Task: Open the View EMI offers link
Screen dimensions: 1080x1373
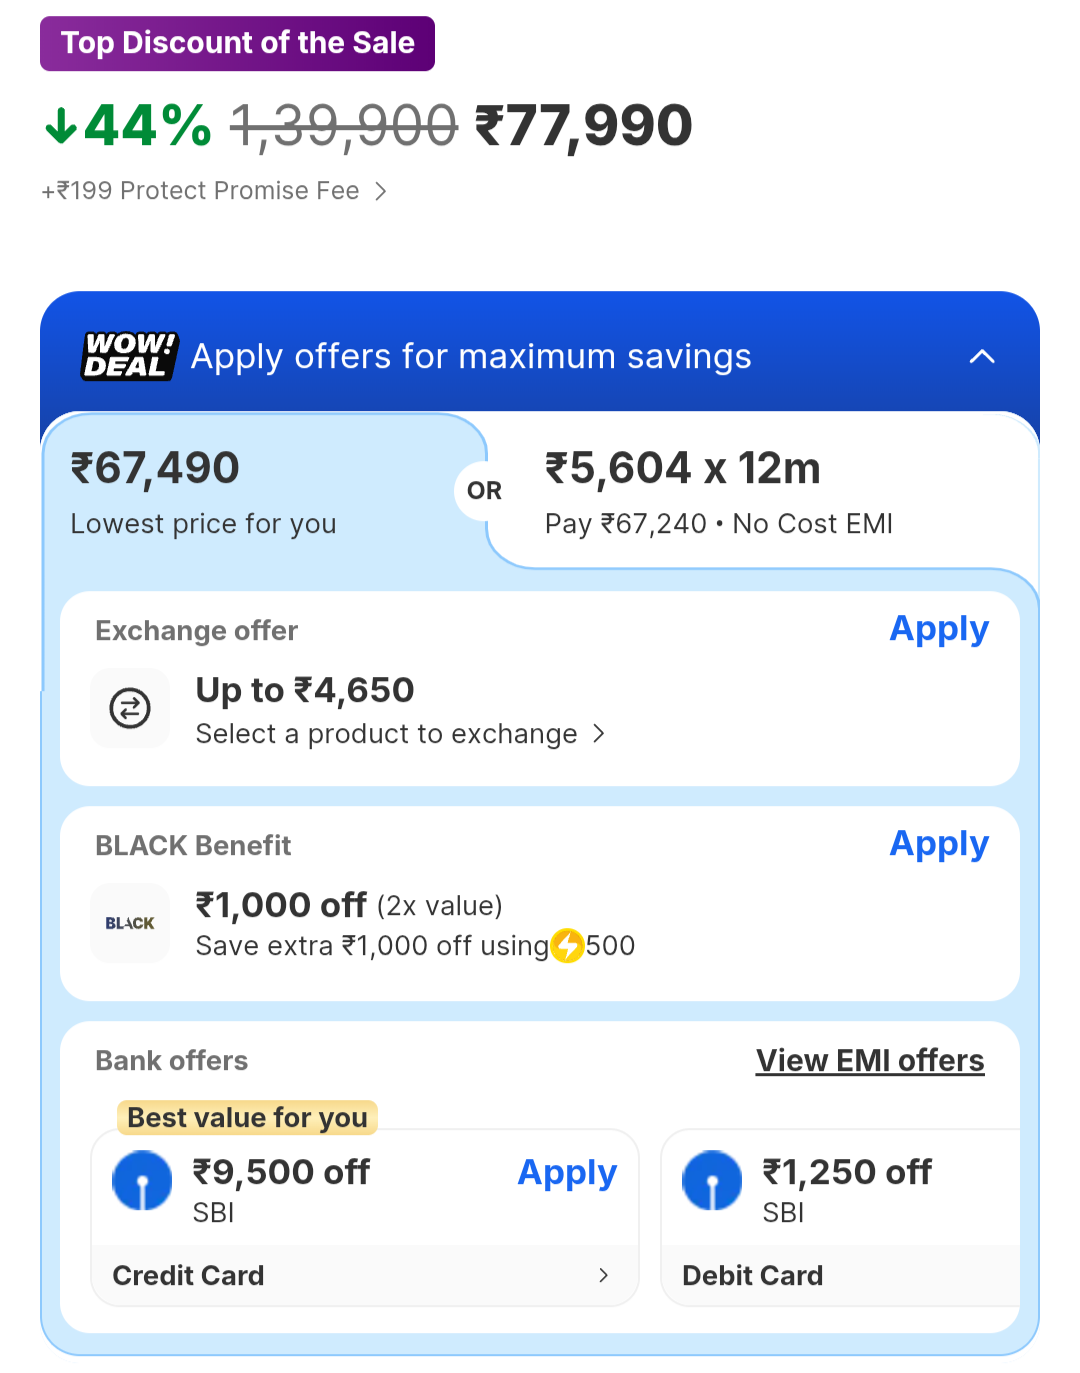Action: [x=870, y=1060]
